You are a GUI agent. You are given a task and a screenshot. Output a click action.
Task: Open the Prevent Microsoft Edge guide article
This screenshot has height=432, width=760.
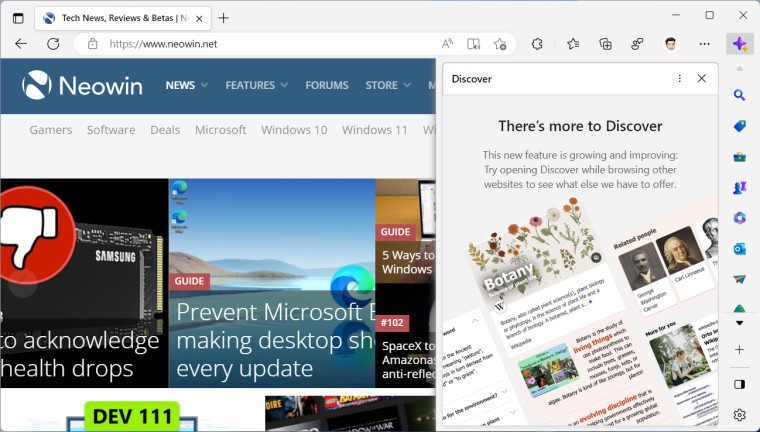tap(272, 283)
